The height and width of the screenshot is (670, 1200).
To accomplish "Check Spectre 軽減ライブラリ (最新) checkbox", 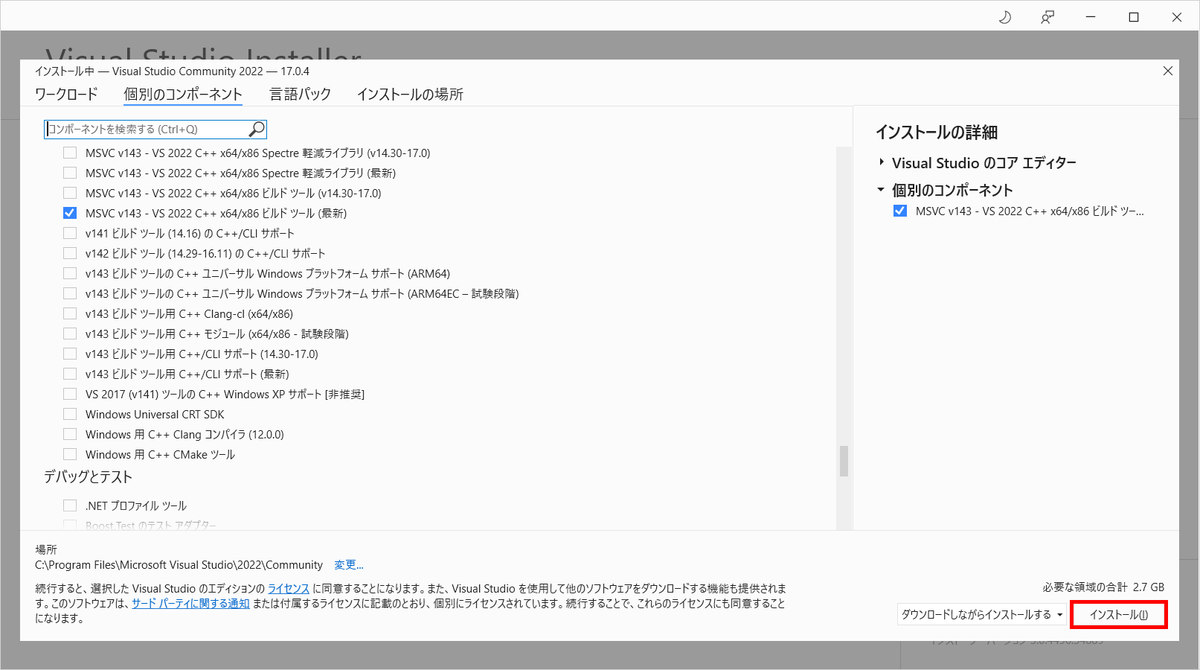I will (x=70, y=173).
